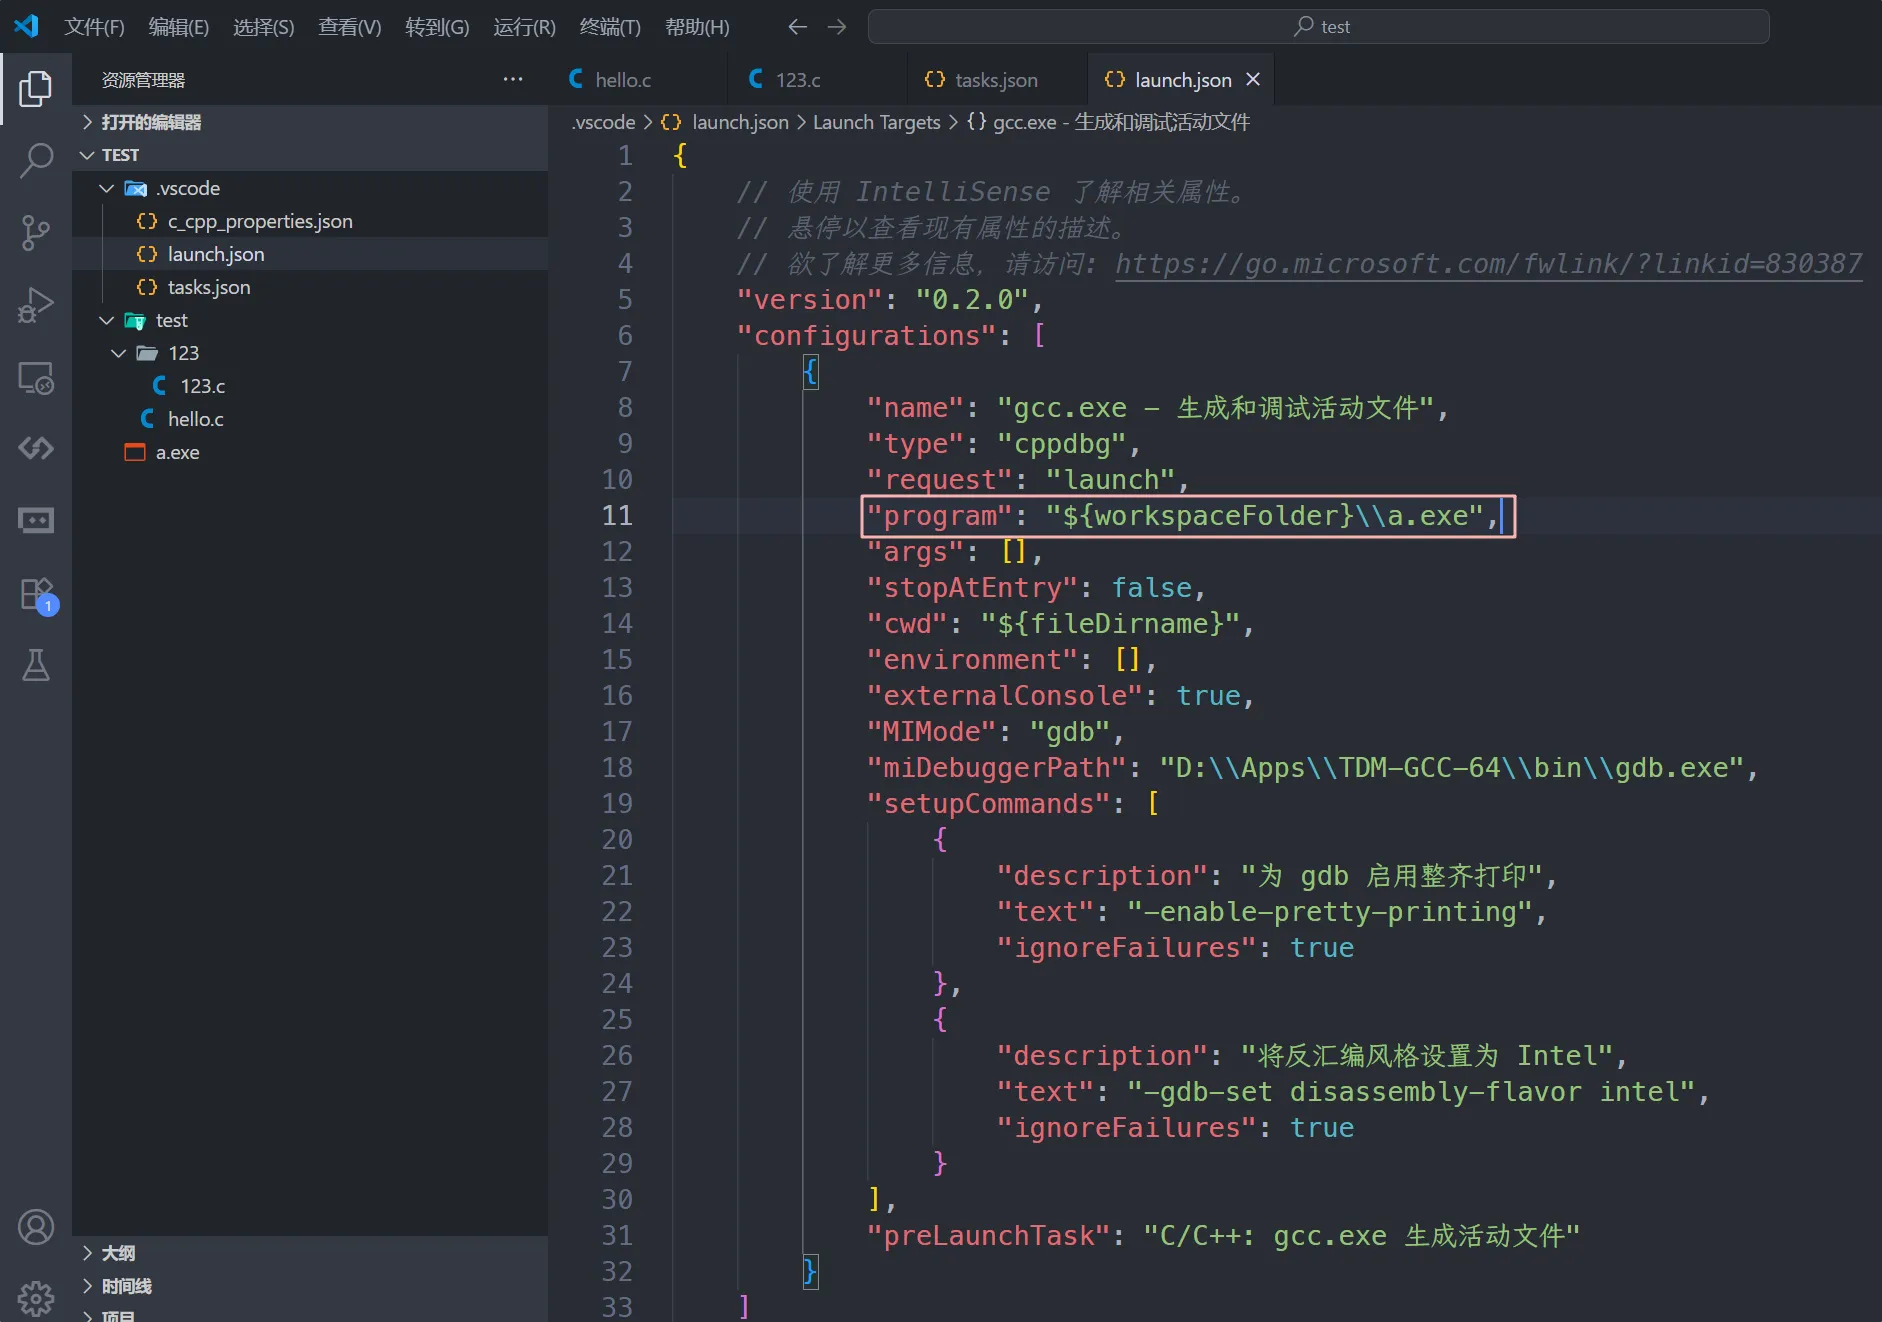Screen dimensions: 1882x1322
Task: Open the Run and Debug view
Action: click(x=36, y=305)
